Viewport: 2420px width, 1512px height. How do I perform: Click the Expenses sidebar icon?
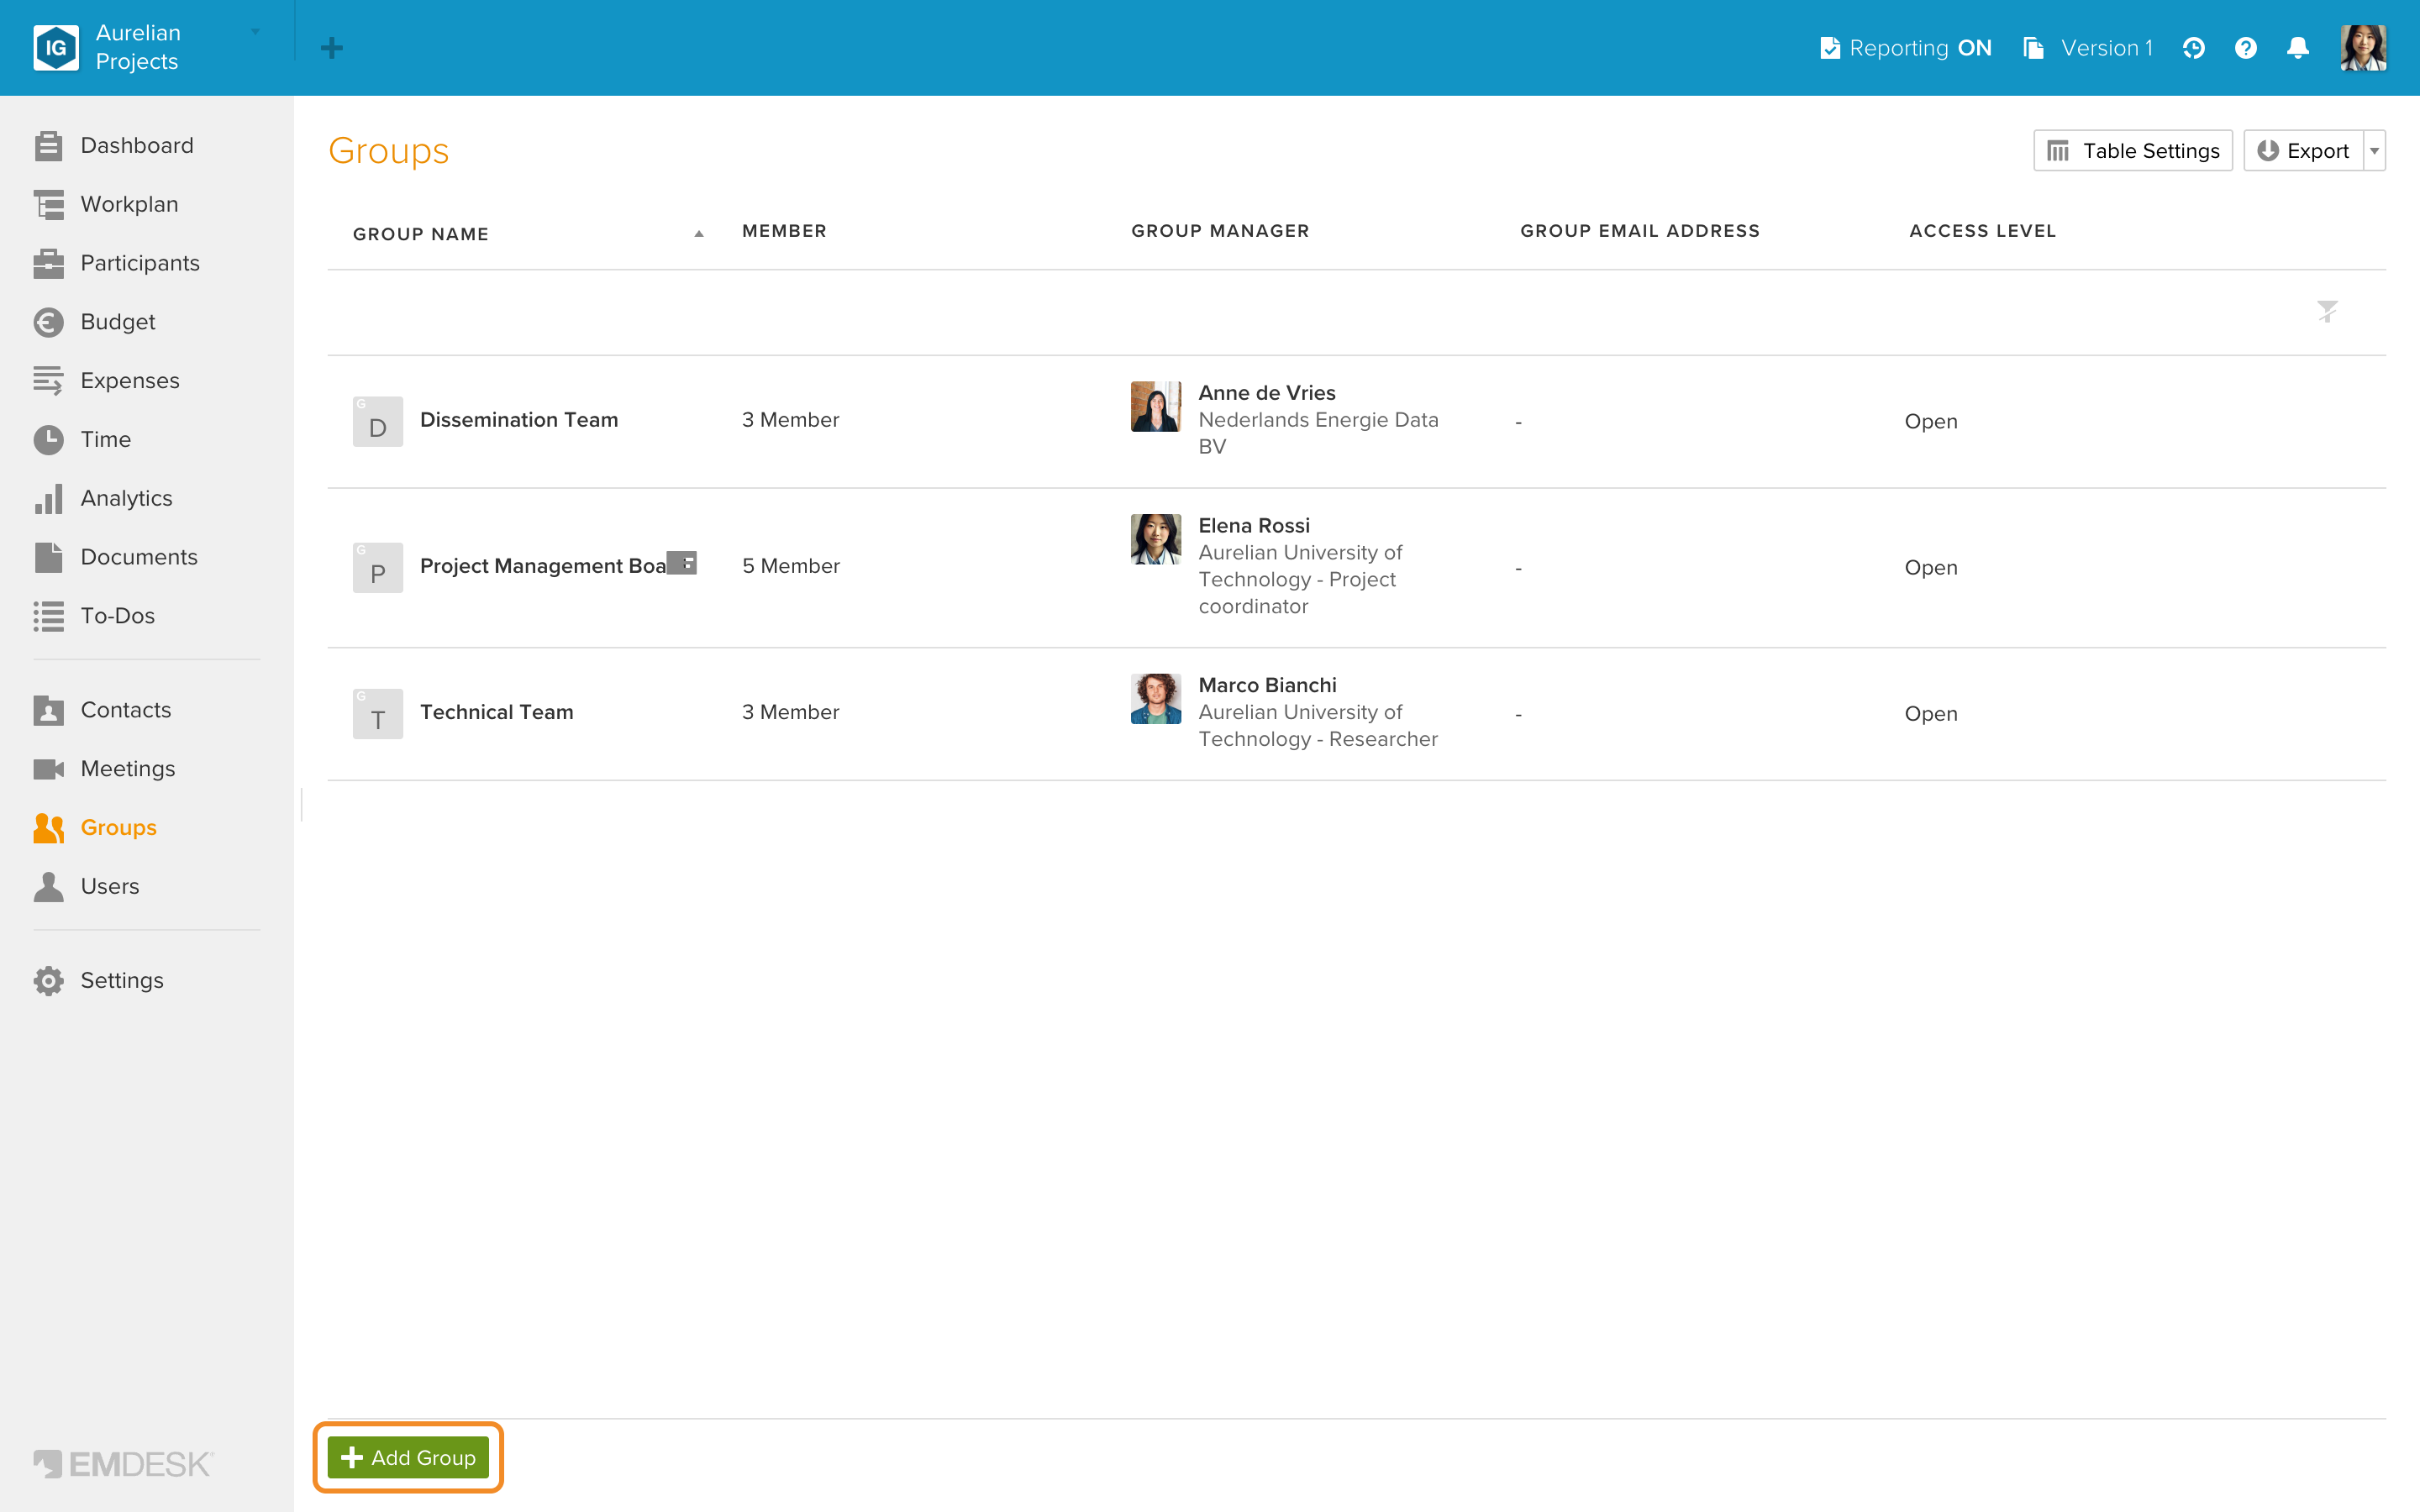tap(48, 381)
